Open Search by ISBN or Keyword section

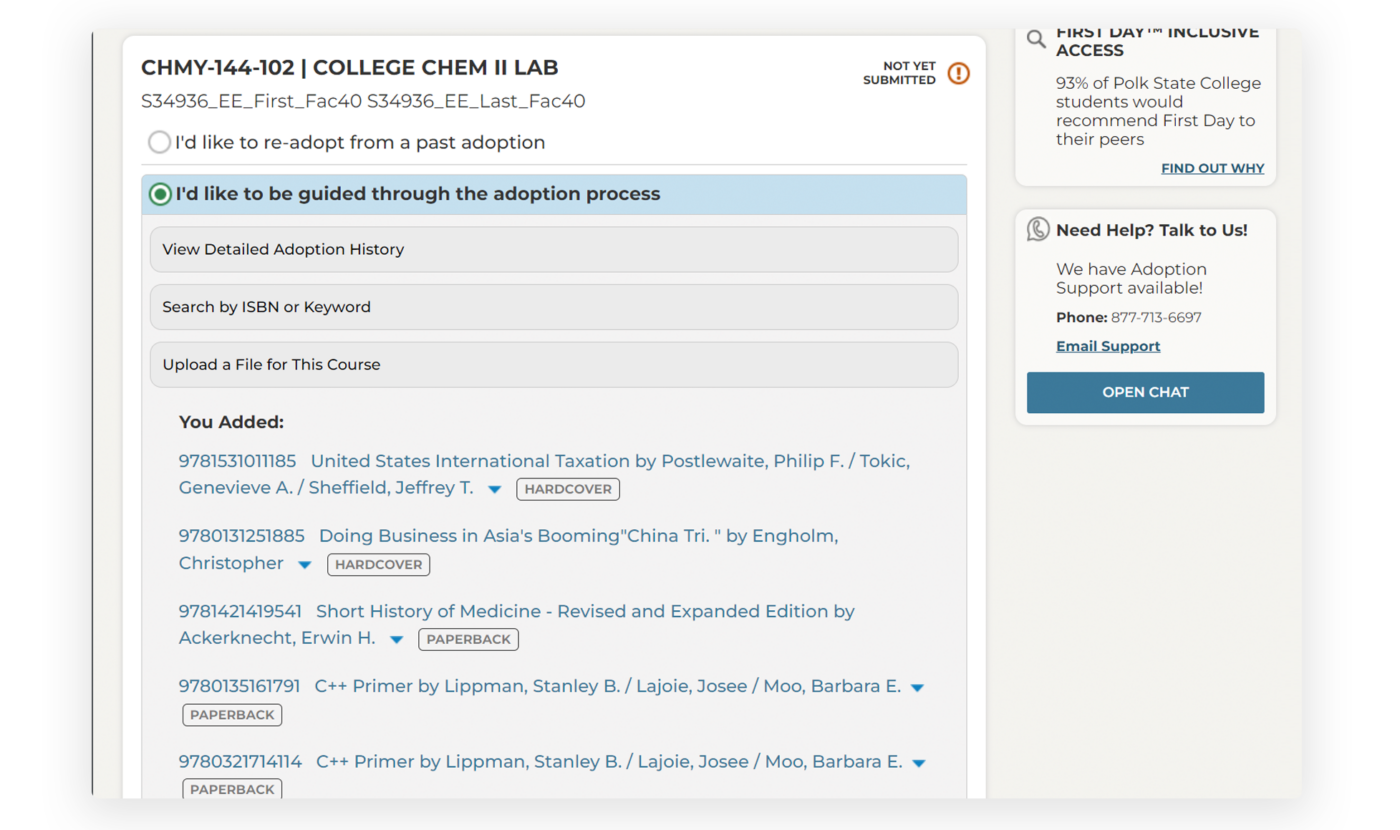pos(553,307)
